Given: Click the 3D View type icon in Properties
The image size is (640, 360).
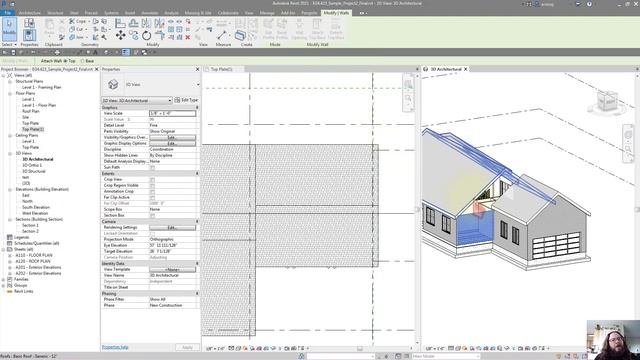Looking at the screenshot, I should [x=113, y=84].
